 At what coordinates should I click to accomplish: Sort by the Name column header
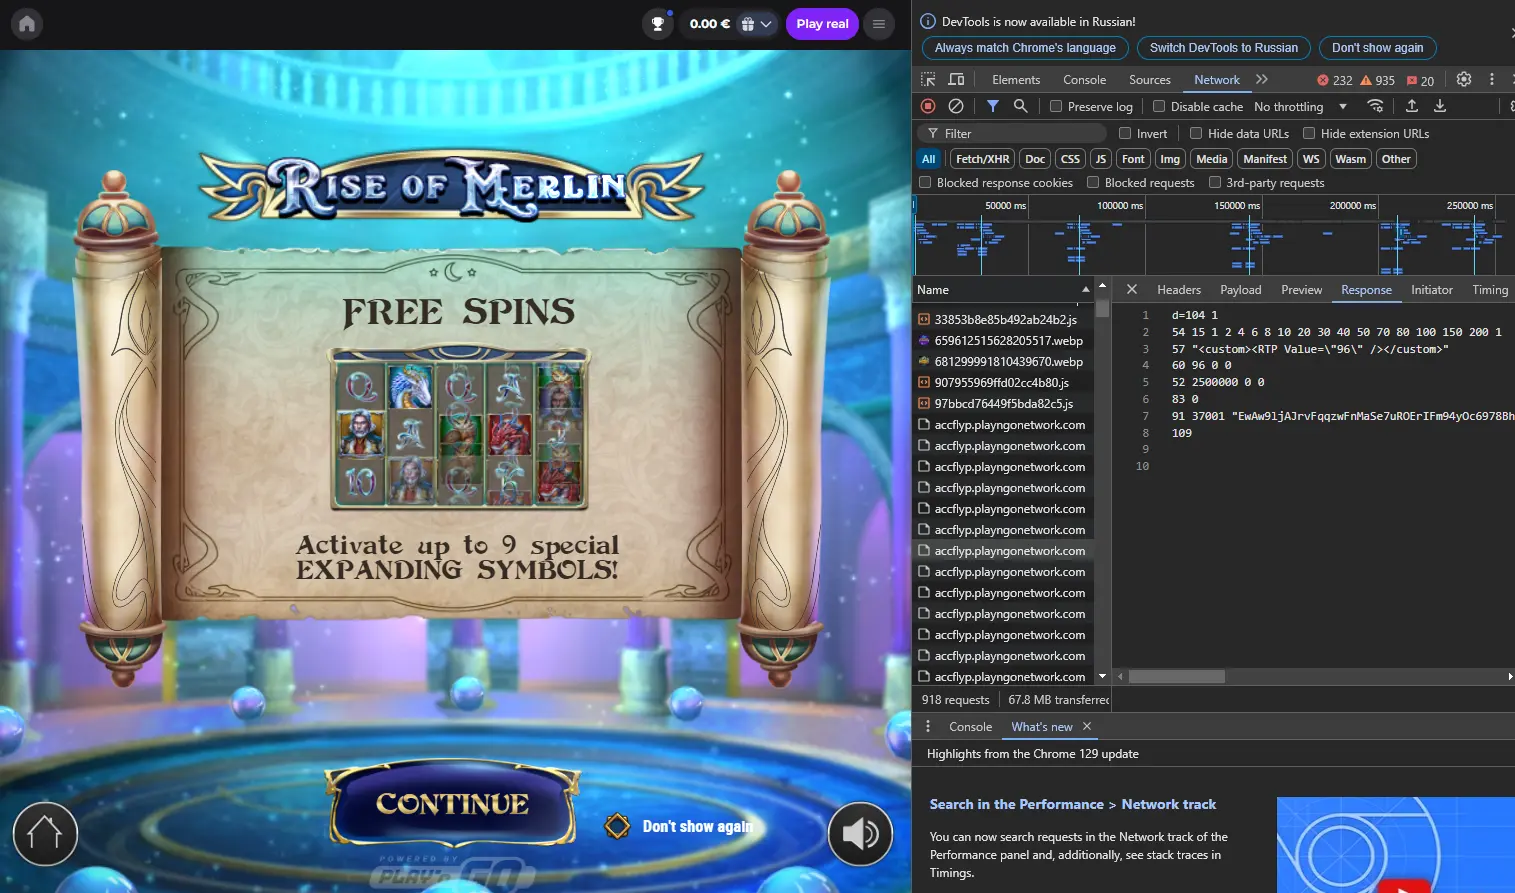pyautogui.click(x=1003, y=290)
